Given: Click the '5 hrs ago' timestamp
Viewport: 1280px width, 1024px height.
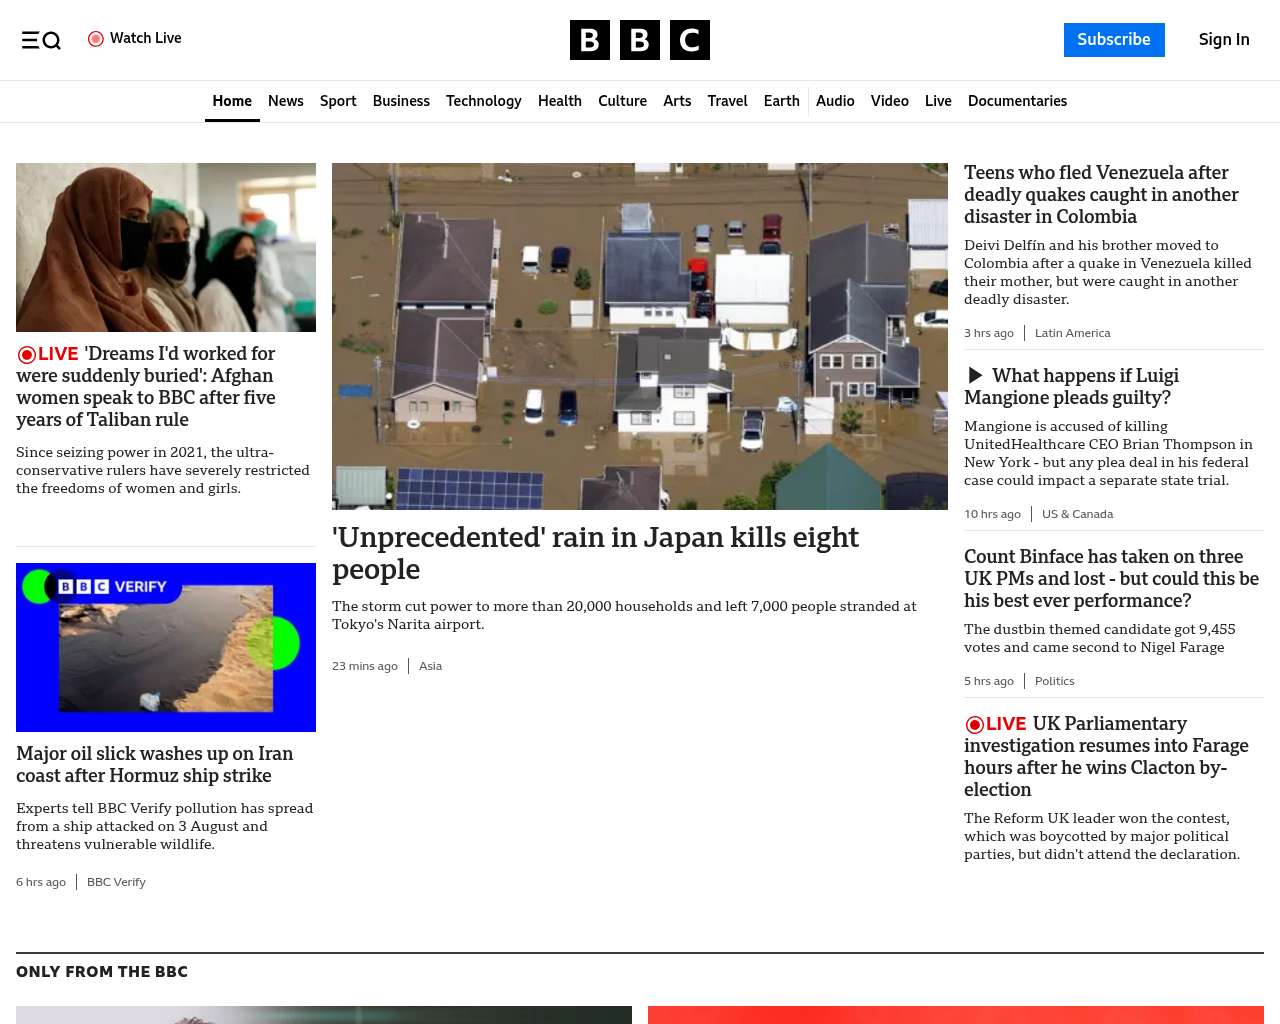Looking at the screenshot, I should tap(989, 681).
